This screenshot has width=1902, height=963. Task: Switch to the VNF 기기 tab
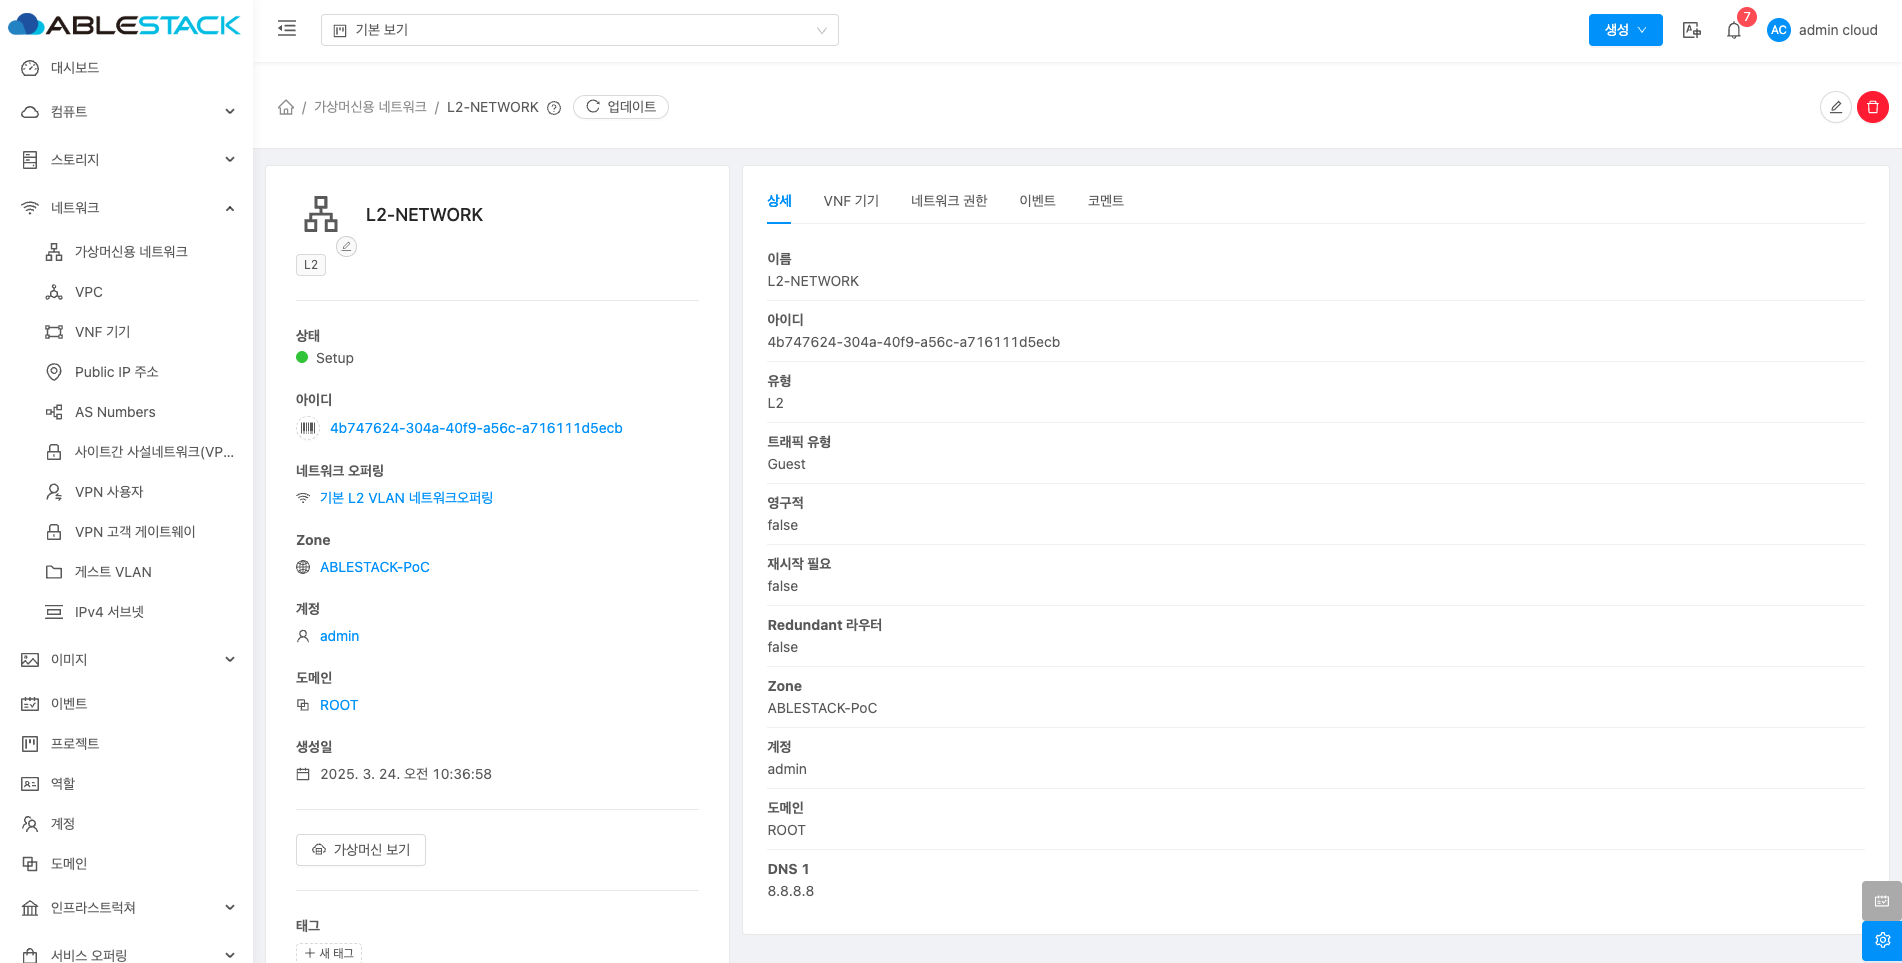[851, 201]
